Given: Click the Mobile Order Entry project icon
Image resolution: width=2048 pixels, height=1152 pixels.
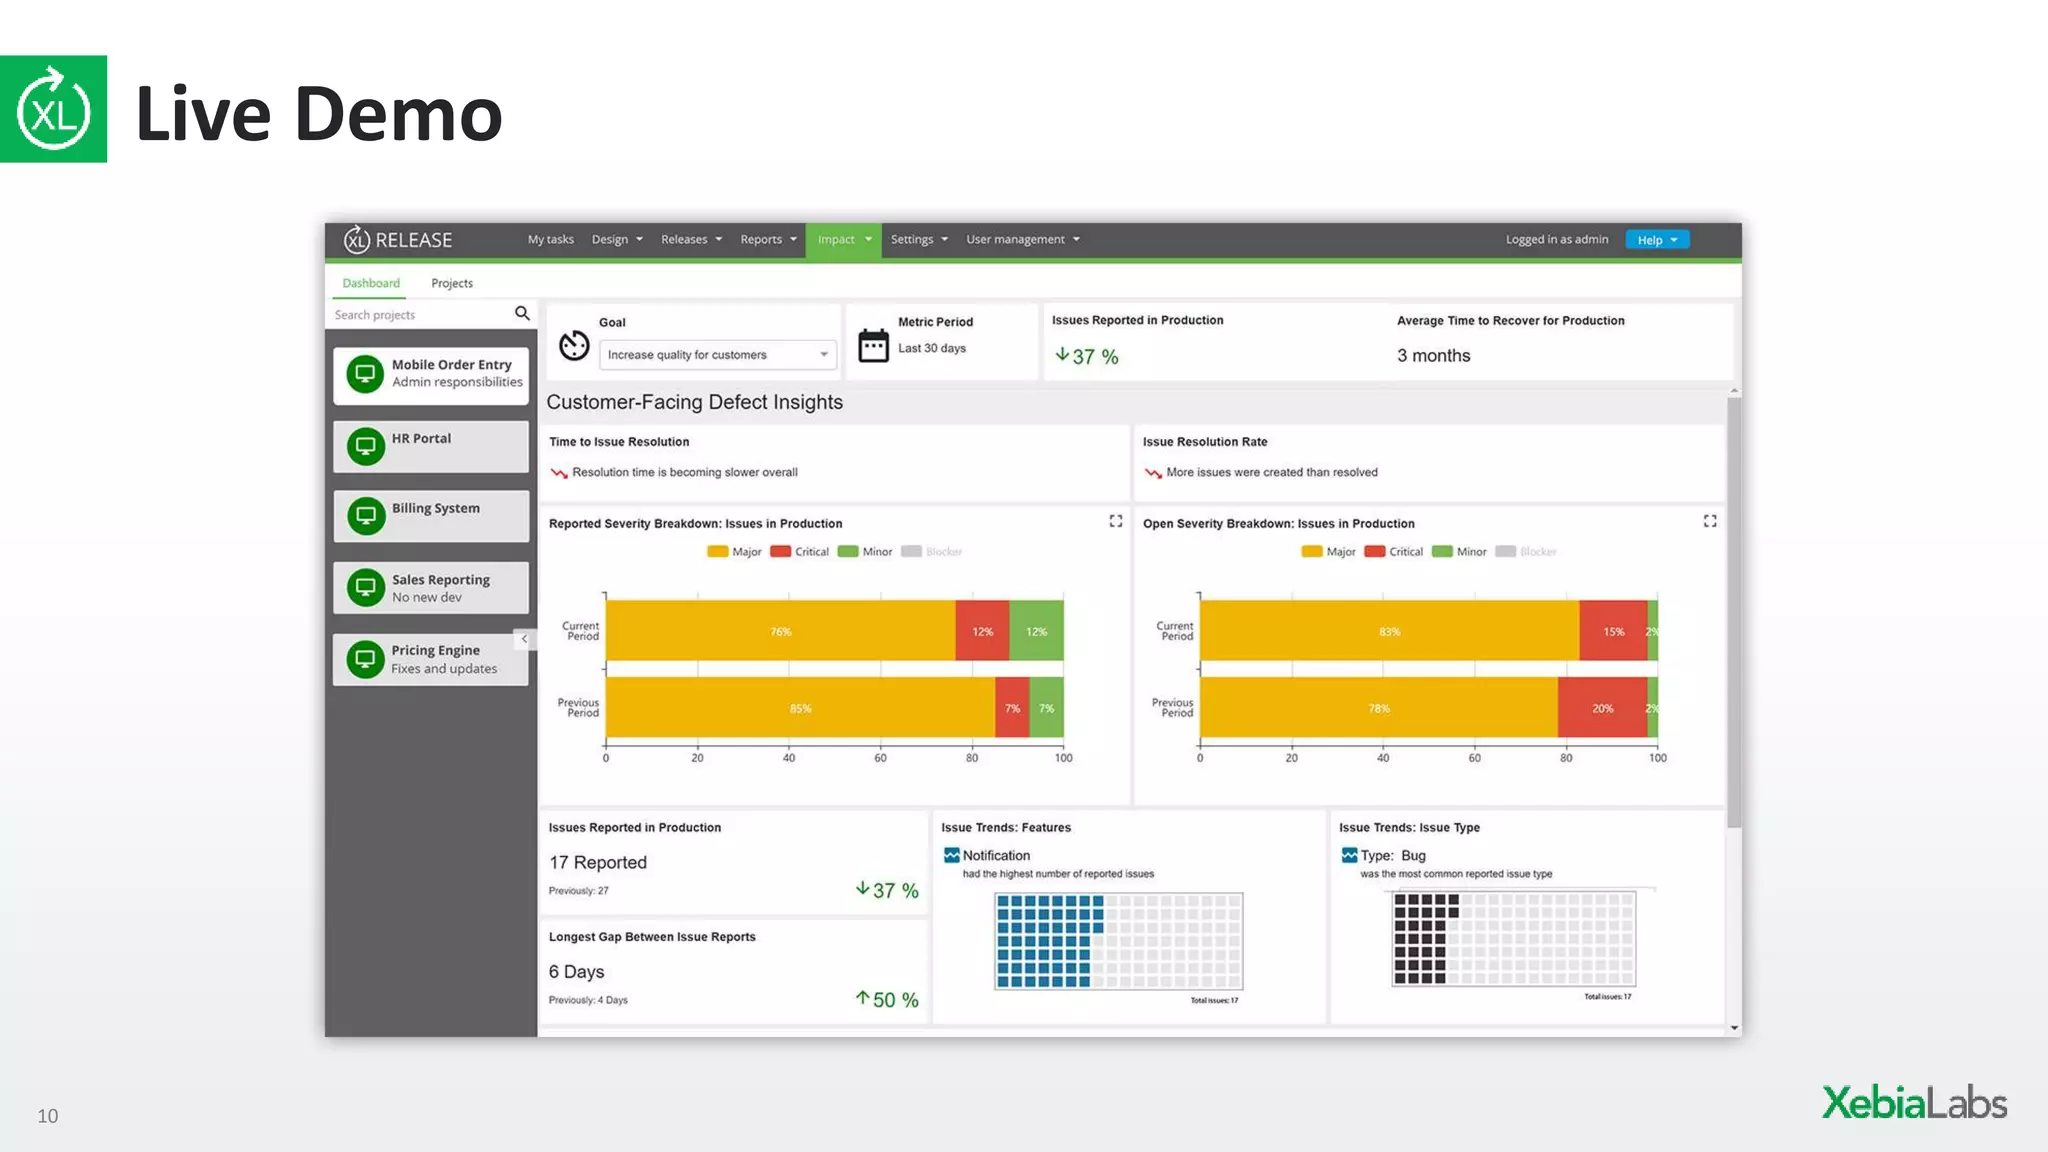Looking at the screenshot, I should pyautogui.click(x=365, y=374).
